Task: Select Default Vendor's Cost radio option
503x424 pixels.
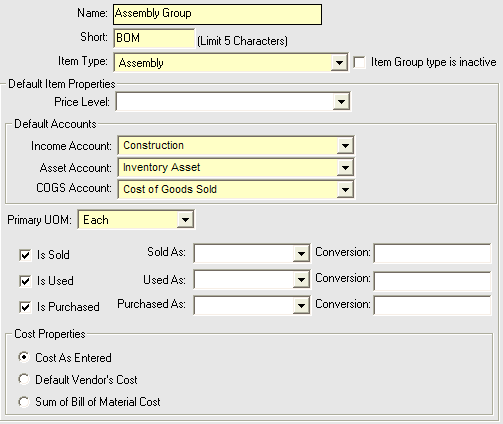Action: click(x=24, y=379)
